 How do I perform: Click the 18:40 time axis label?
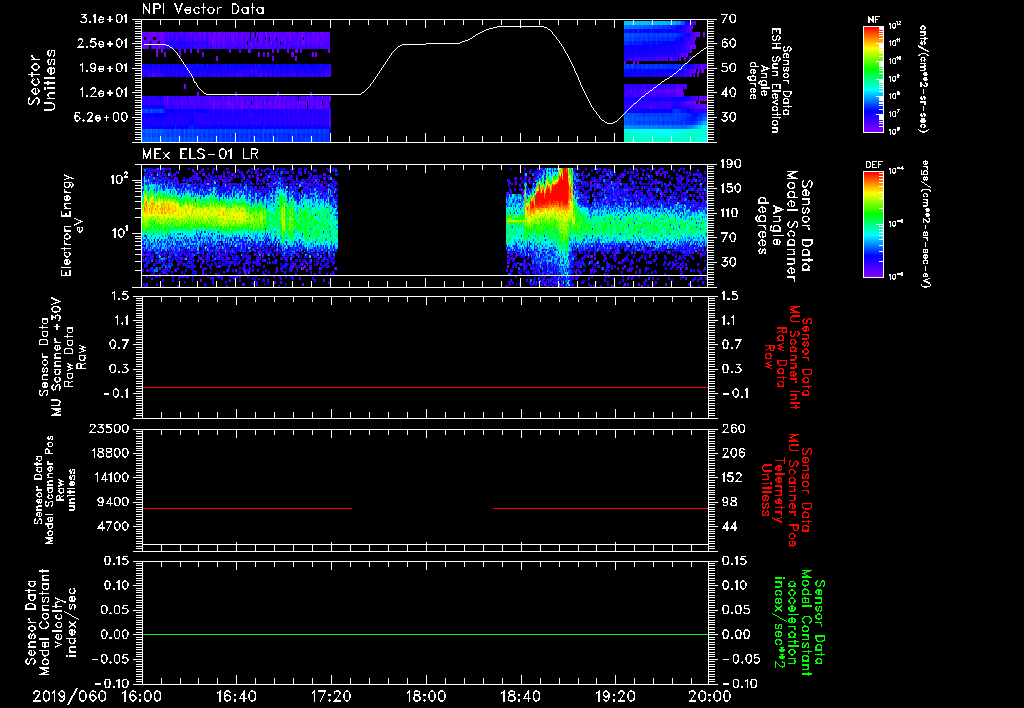pyautogui.click(x=520, y=696)
